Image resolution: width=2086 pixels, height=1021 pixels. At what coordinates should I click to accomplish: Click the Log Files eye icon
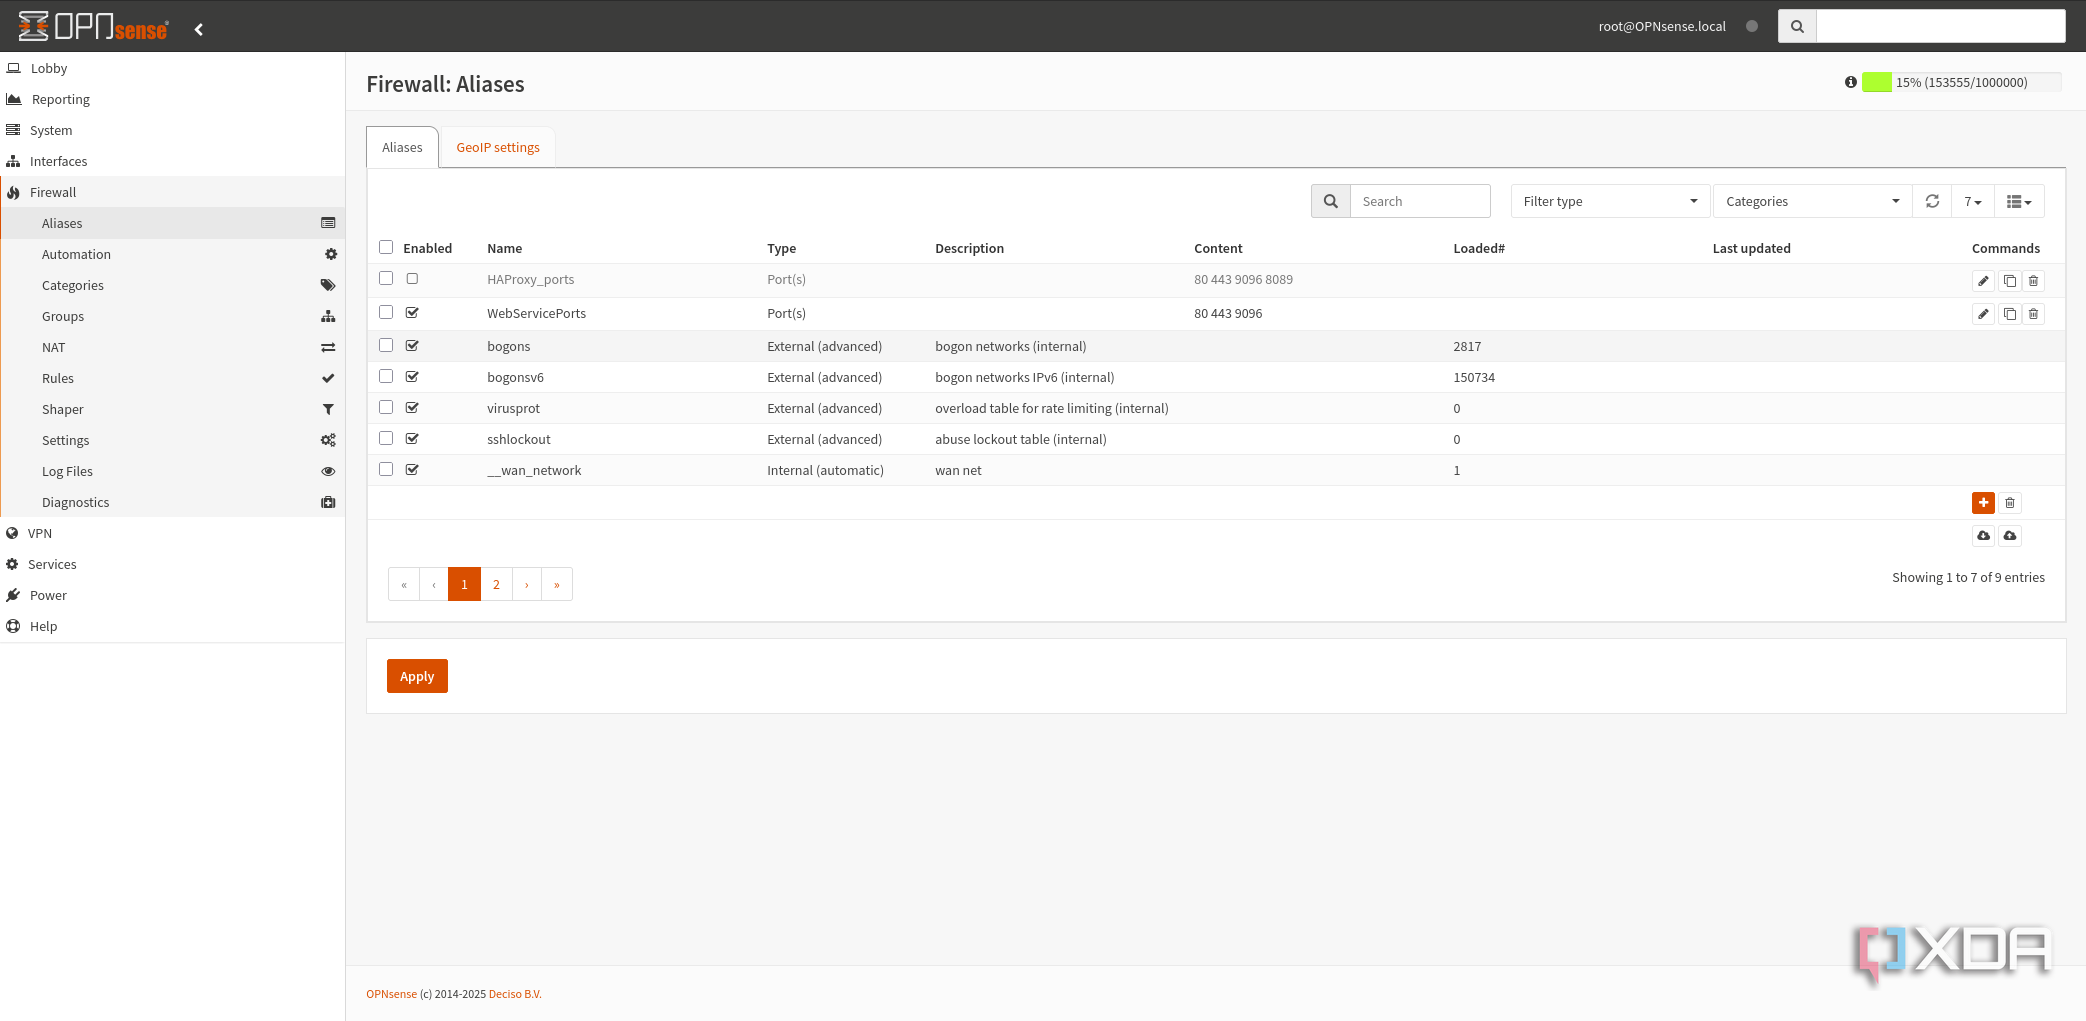328,471
